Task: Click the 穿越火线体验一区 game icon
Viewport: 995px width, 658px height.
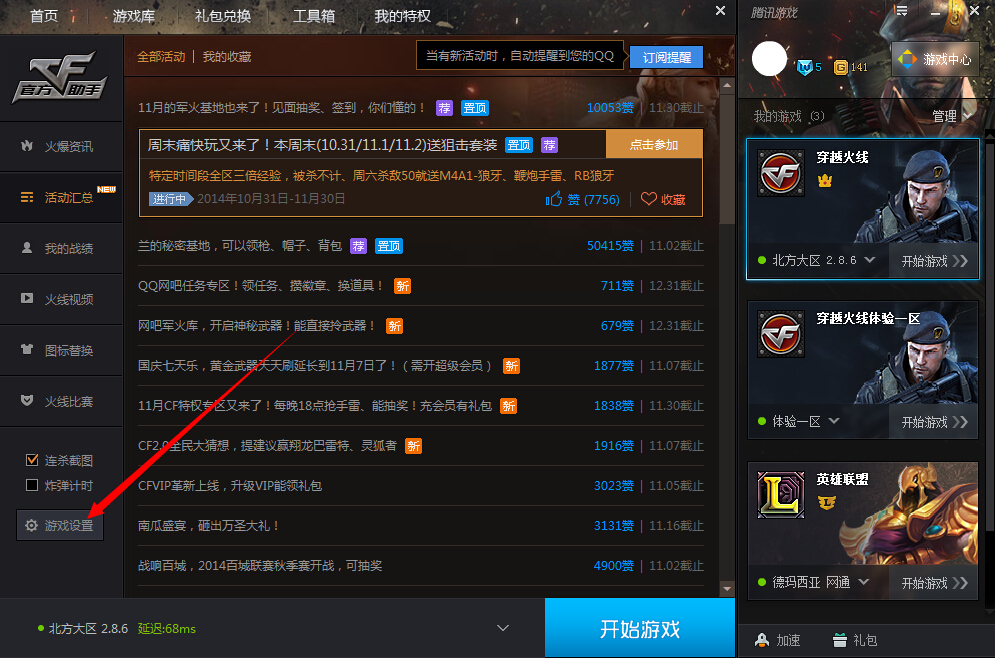Action: (x=781, y=334)
